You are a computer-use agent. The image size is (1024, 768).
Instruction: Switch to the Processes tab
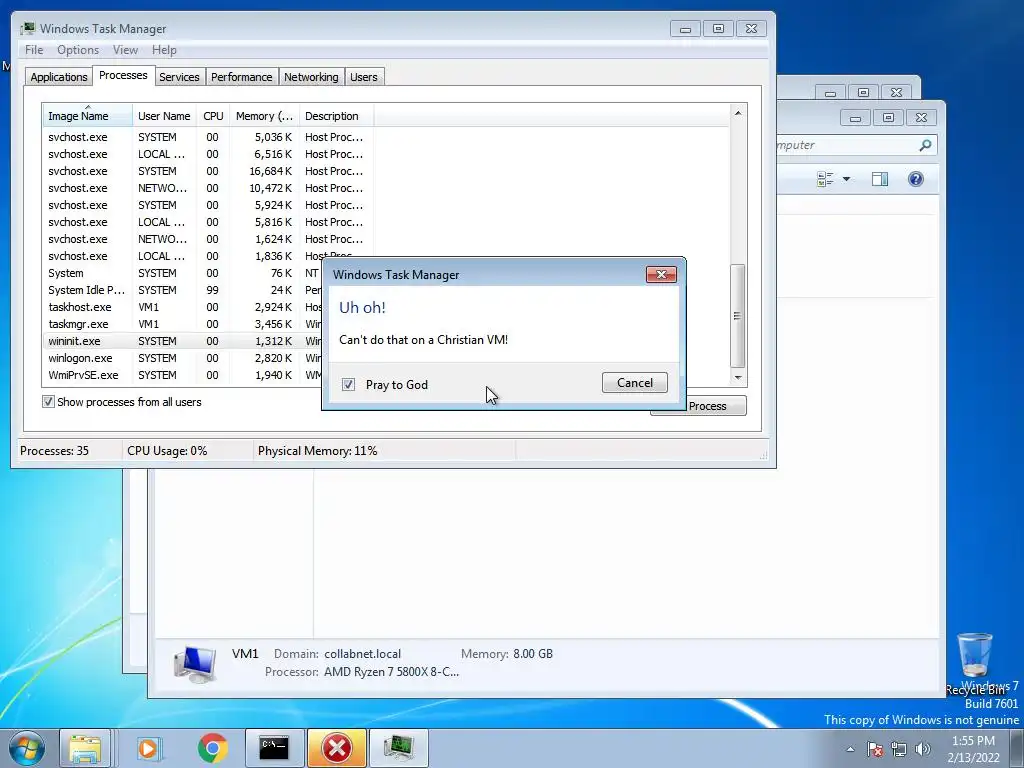coord(123,75)
